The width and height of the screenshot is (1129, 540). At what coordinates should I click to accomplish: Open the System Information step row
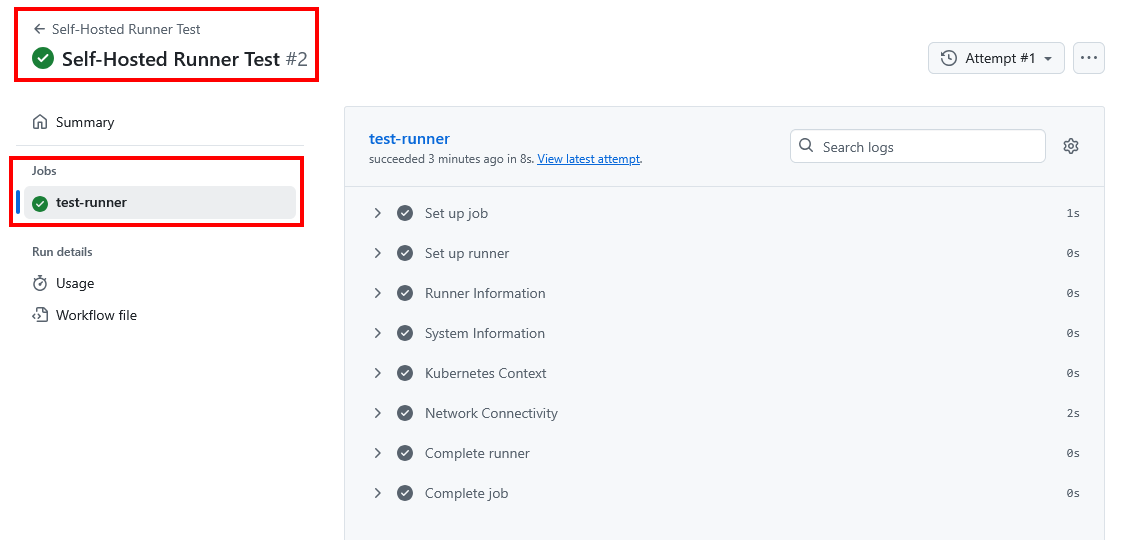(484, 333)
